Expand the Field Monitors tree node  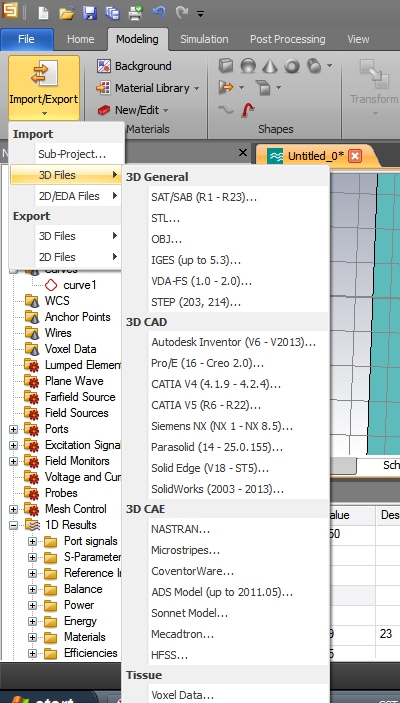[x=13, y=461]
